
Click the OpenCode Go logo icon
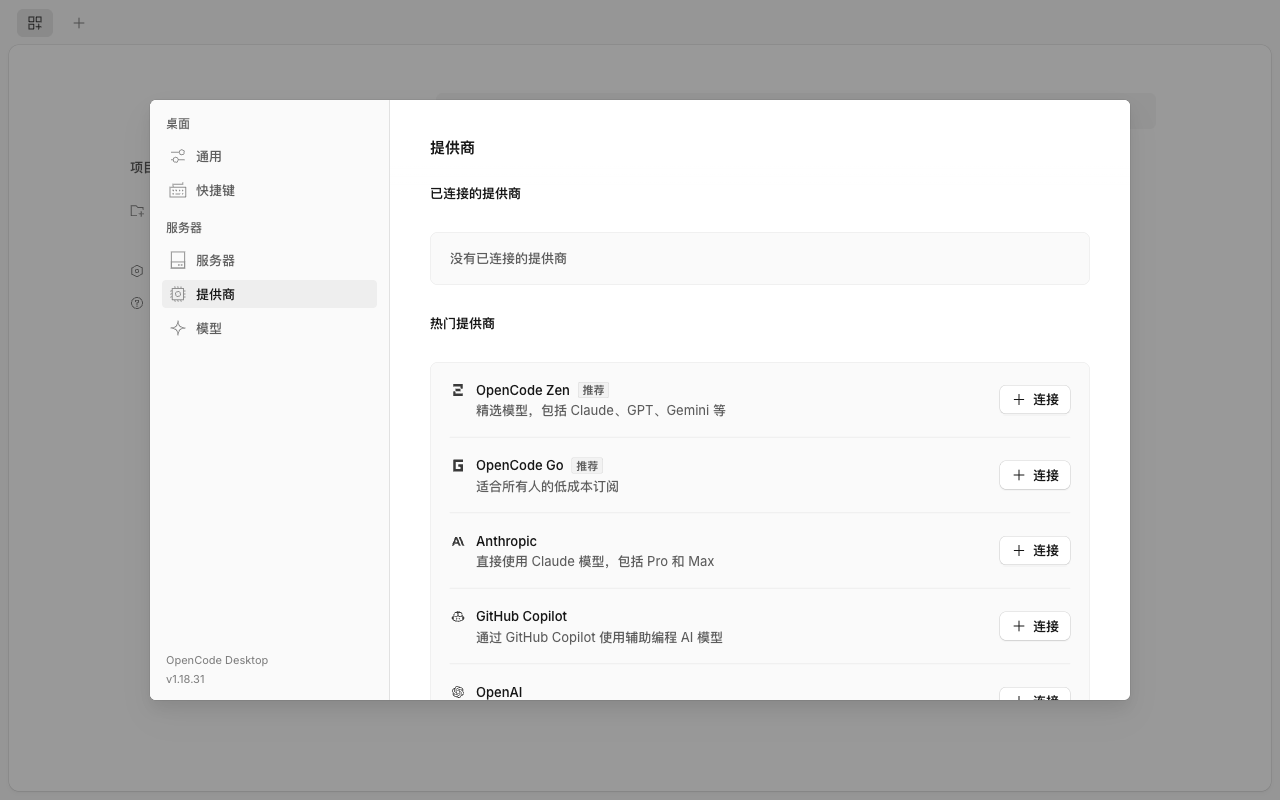(x=458, y=465)
